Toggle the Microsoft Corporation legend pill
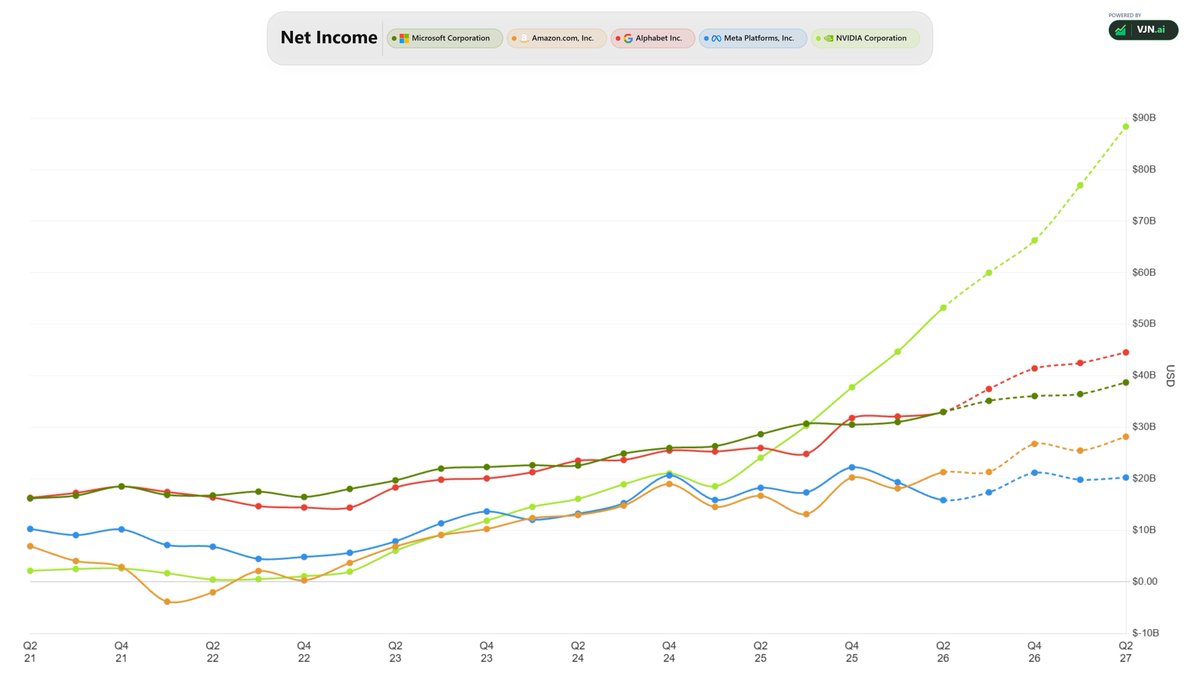Image resolution: width=1200 pixels, height=698 pixels. [x=445, y=39]
